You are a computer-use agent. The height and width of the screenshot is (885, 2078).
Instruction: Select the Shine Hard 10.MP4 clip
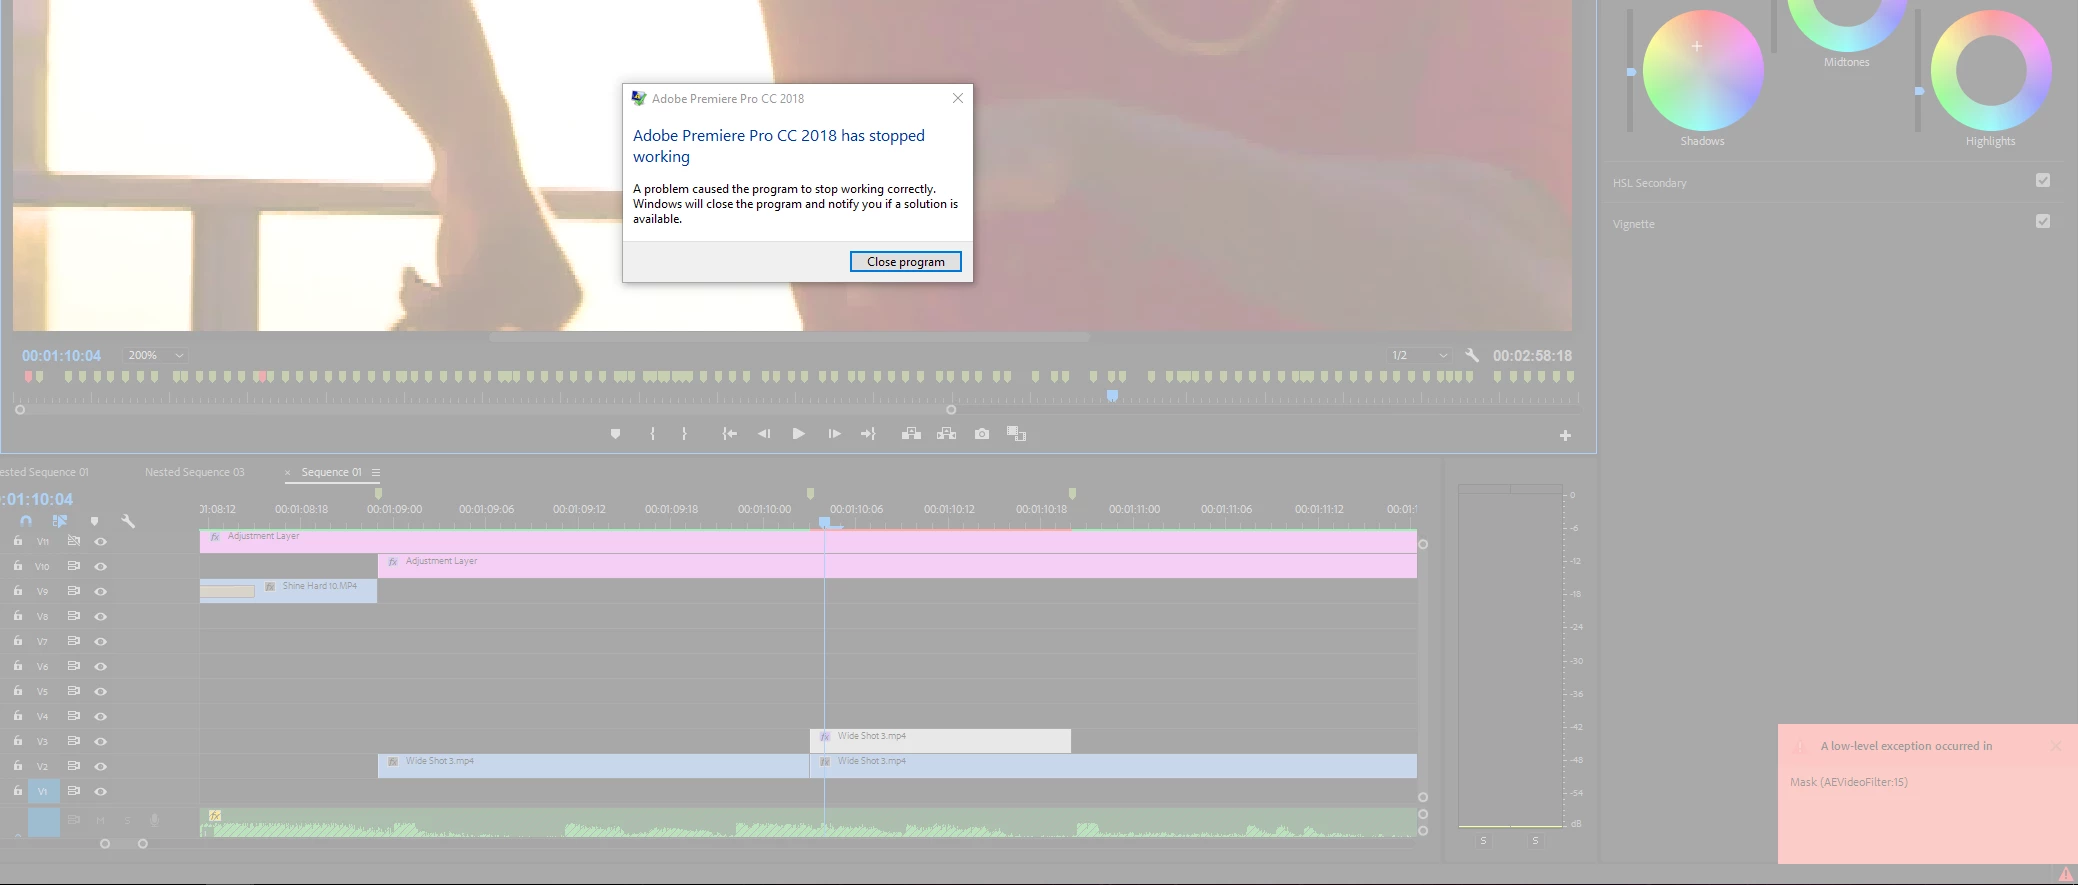tap(288, 591)
